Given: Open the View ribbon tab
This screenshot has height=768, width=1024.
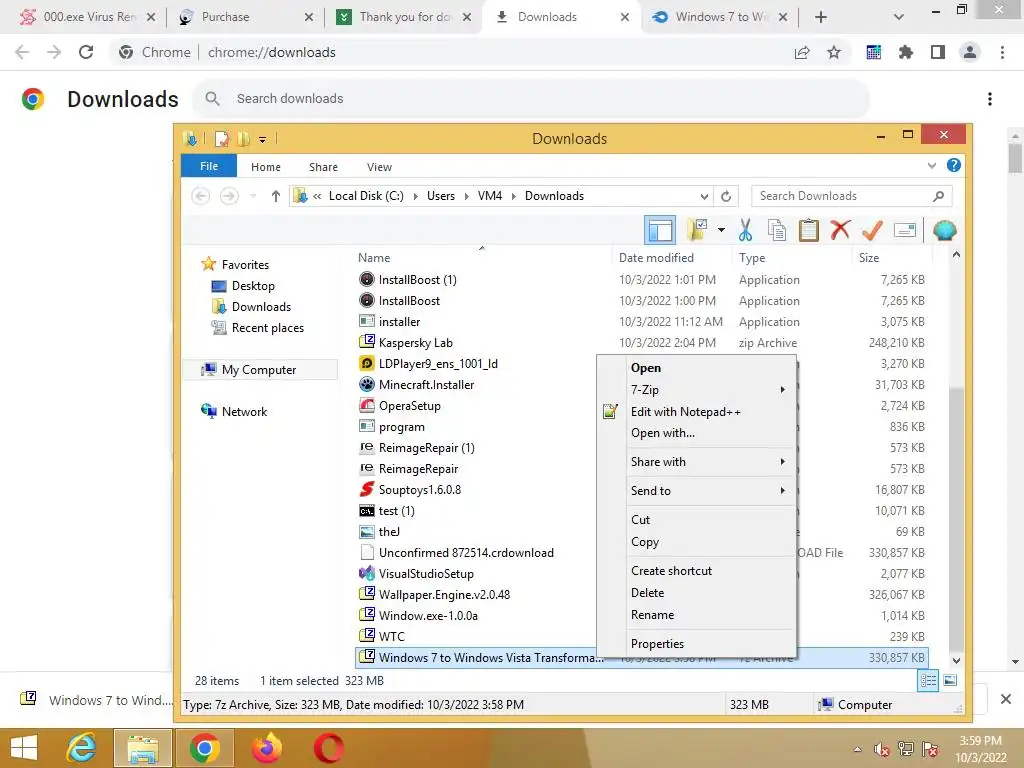Looking at the screenshot, I should coord(379,167).
